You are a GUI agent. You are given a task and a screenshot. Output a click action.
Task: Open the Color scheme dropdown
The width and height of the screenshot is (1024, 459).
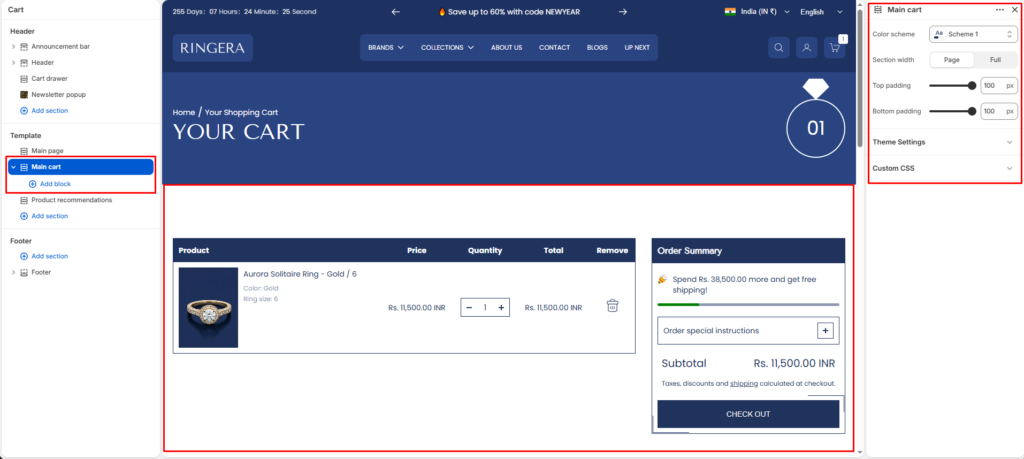pyautogui.click(x=973, y=34)
